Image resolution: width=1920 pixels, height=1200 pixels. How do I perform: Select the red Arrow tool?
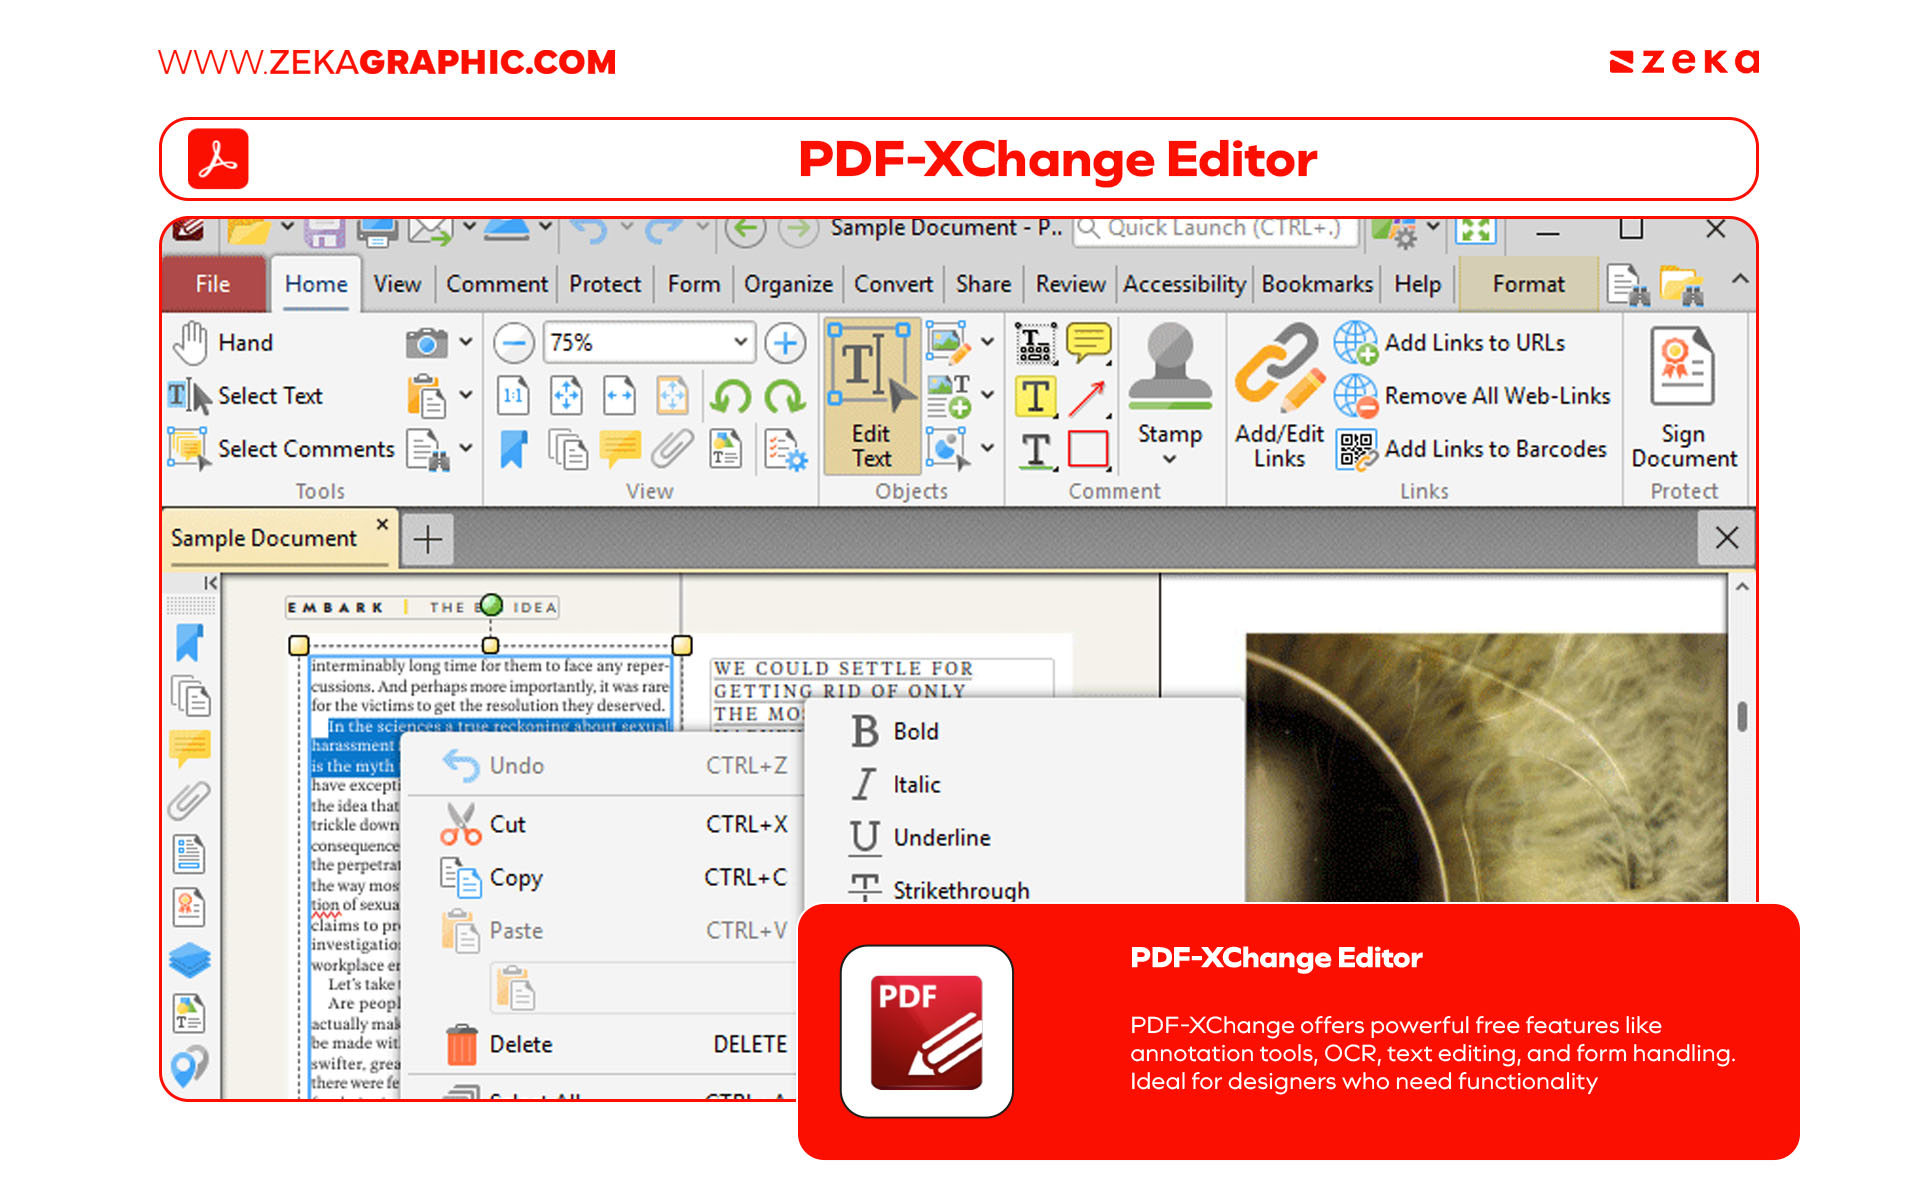1089,397
